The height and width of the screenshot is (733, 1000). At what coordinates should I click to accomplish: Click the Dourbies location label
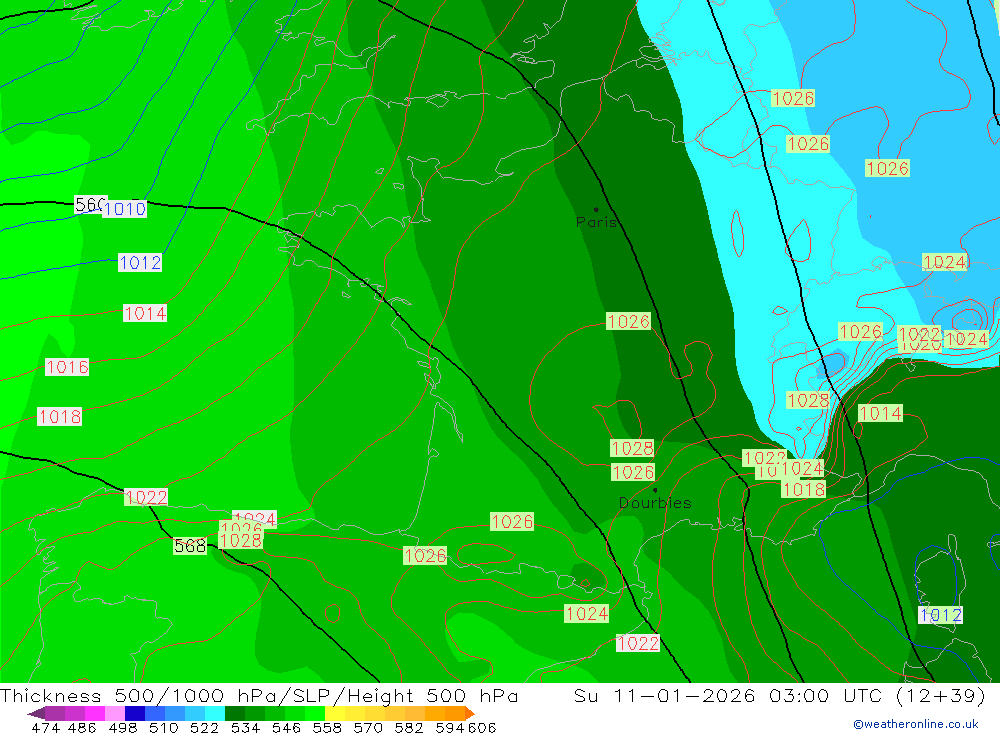pos(655,503)
